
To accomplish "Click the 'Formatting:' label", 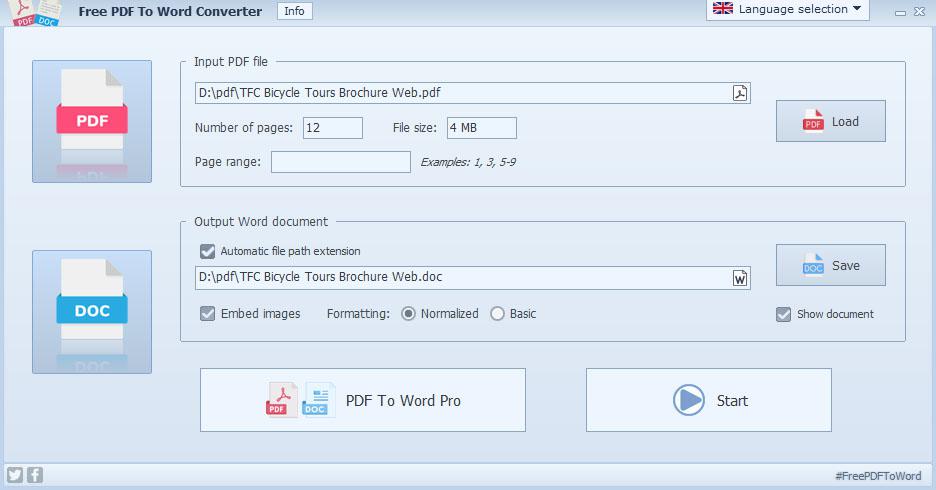I will pyautogui.click(x=358, y=313).
